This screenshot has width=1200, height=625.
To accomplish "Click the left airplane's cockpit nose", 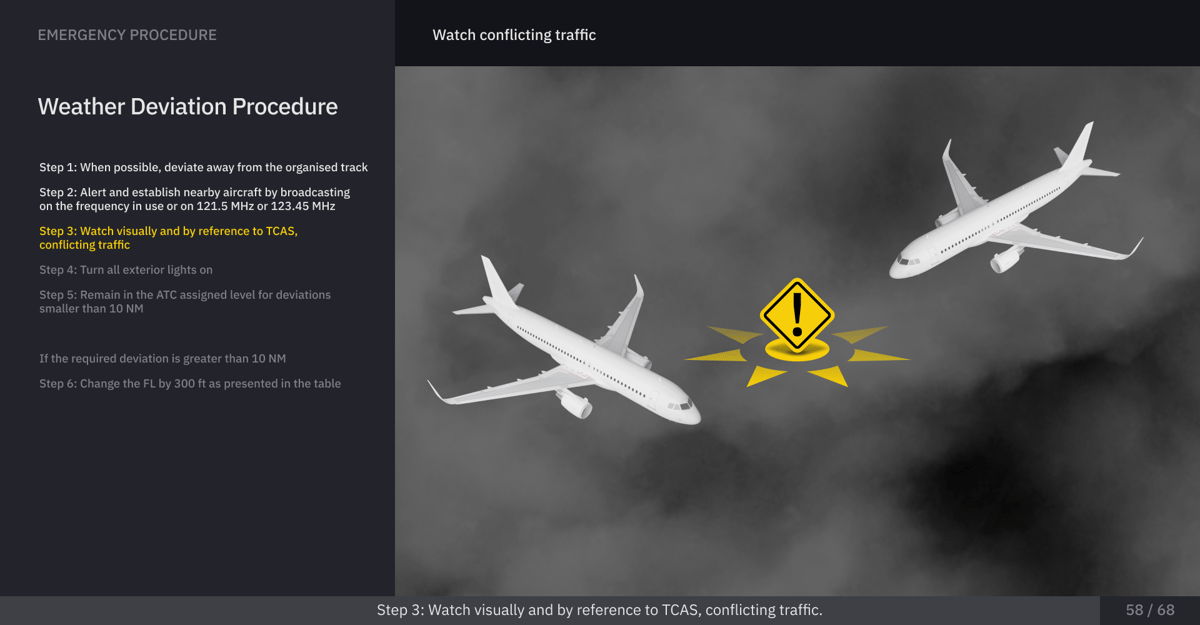I will coord(686,410).
